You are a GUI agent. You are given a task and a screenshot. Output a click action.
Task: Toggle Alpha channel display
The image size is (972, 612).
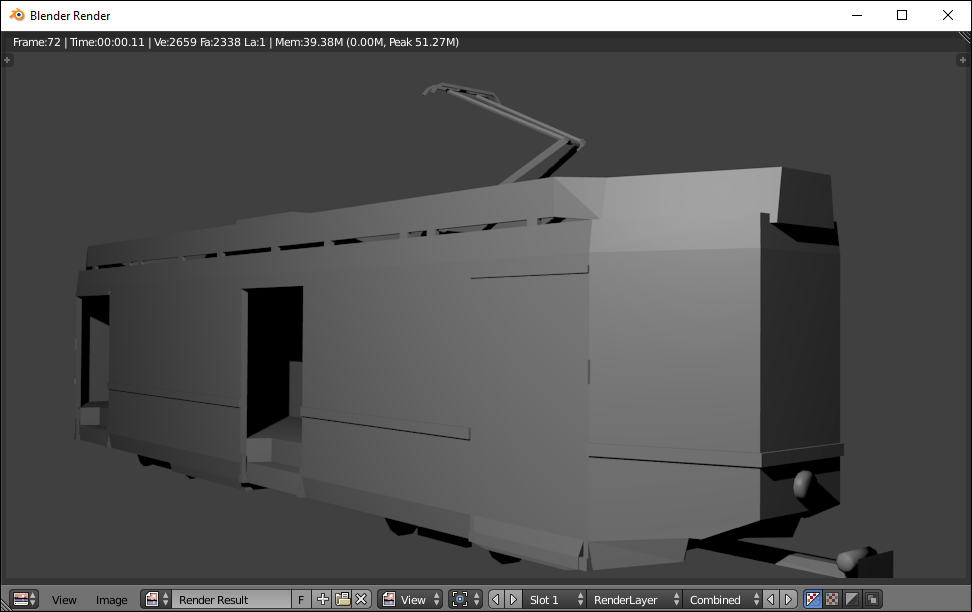852,600
